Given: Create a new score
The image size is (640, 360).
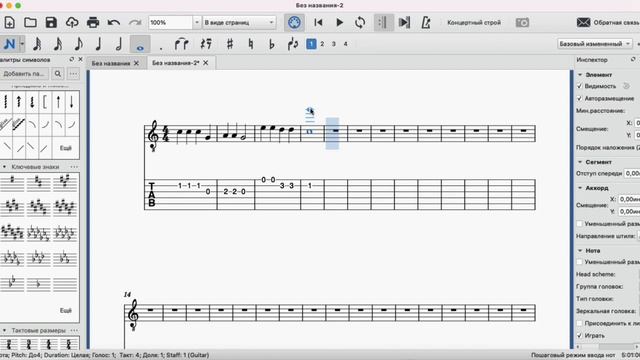Looking at the screenshot, I should coord(9,22).
